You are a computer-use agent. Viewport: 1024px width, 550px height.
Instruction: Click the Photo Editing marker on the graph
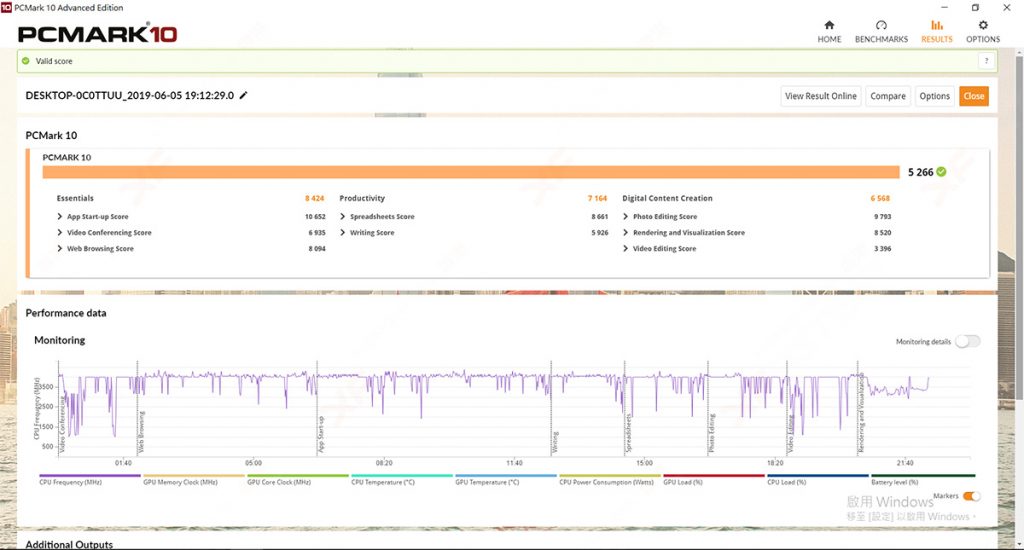712,433
